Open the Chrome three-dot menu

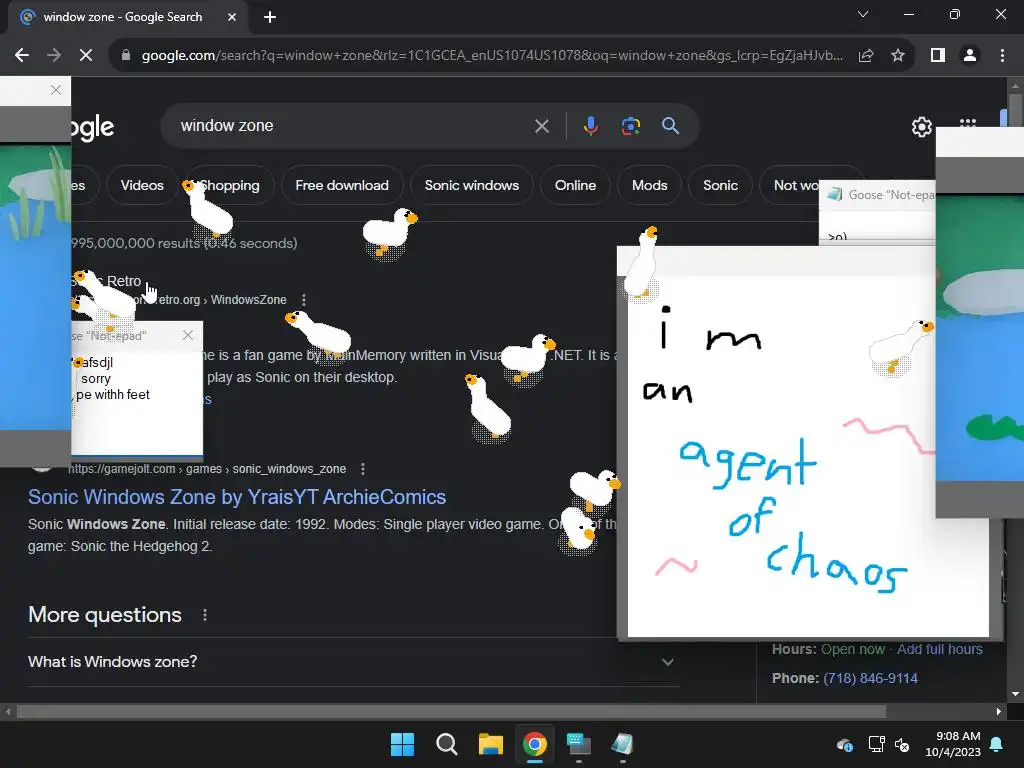click(1002, 56)
